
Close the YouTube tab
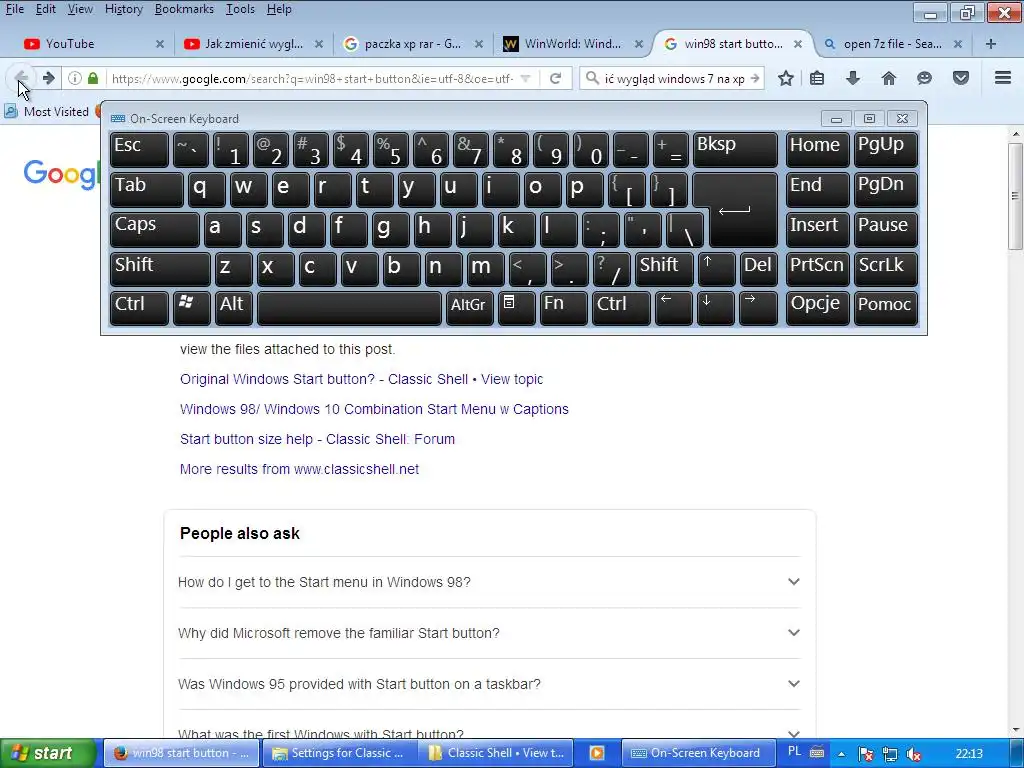point(160,44)
